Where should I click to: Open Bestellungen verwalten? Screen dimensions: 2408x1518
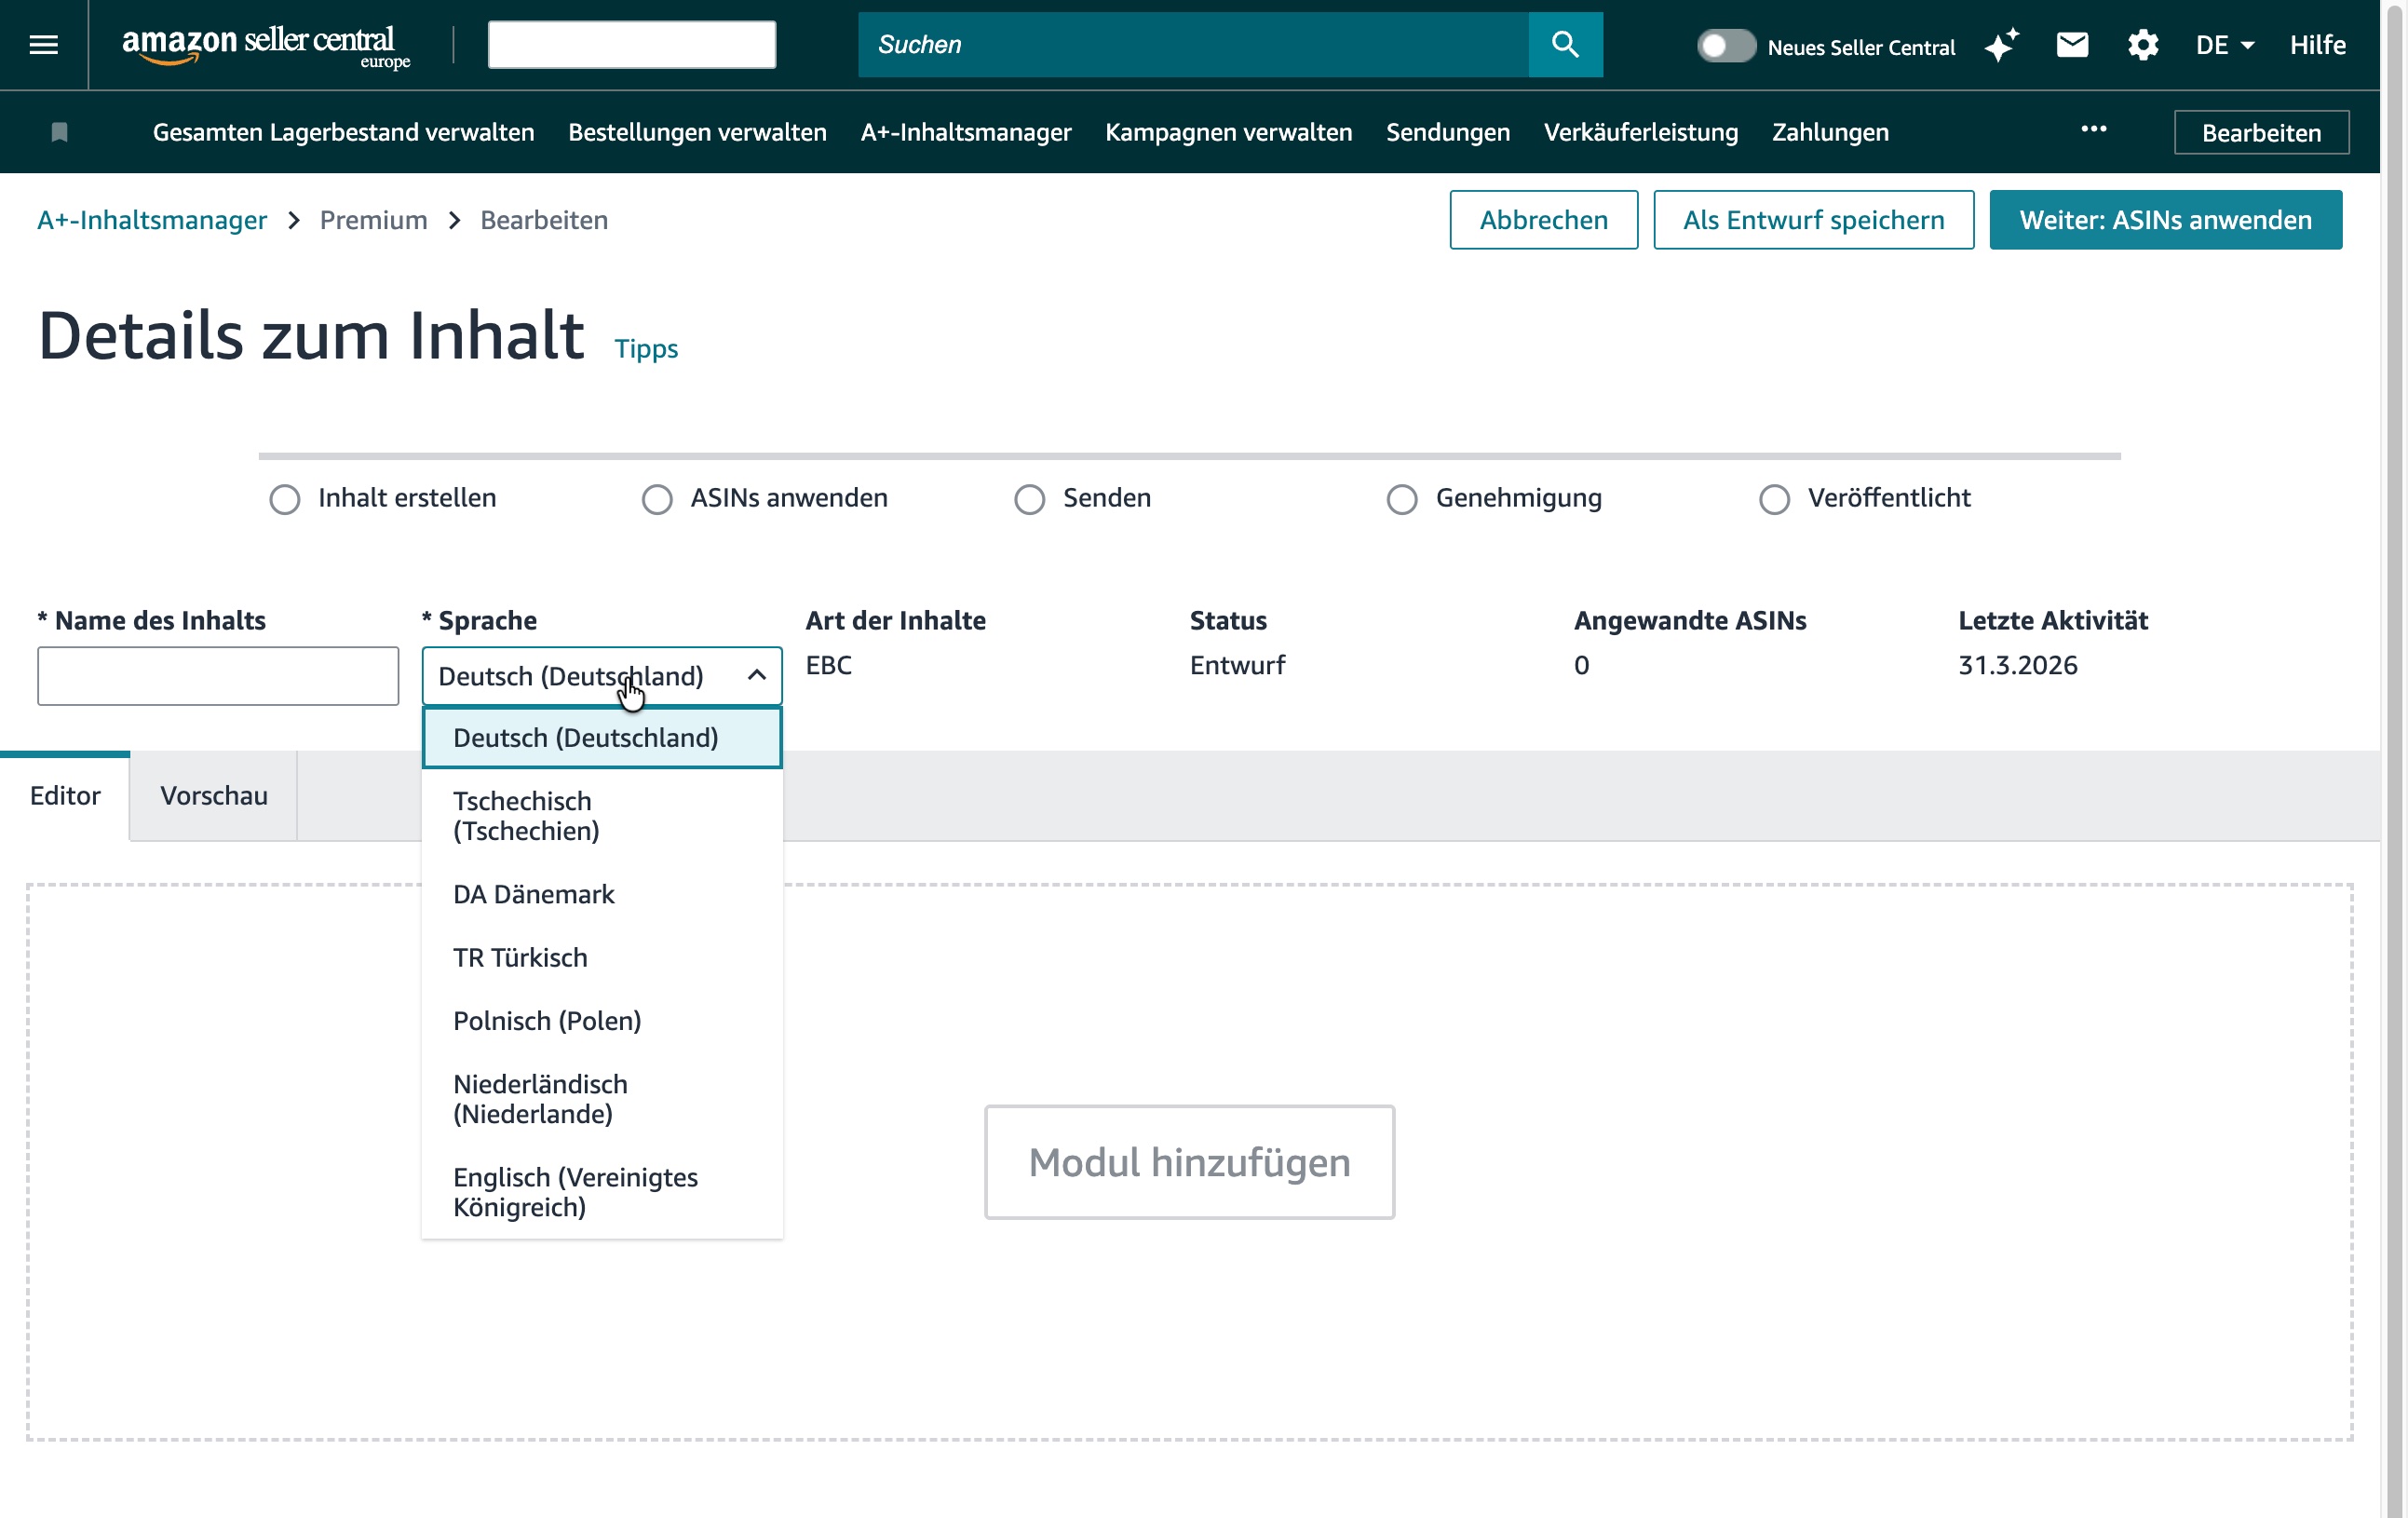point(697,132)
